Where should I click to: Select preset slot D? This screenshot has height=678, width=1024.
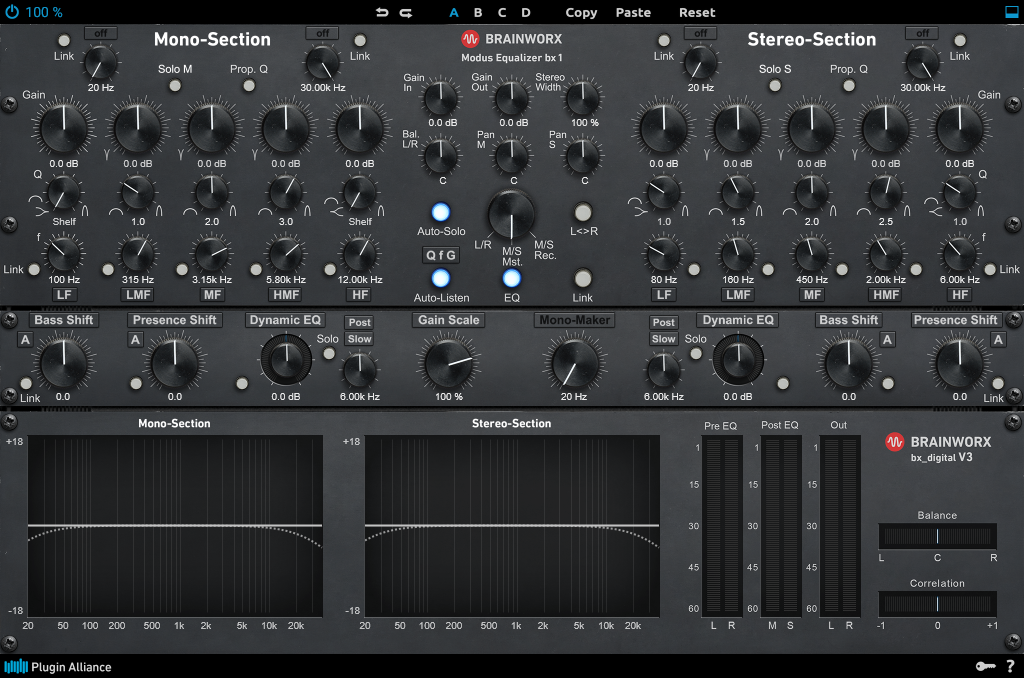tap(526, 12)
